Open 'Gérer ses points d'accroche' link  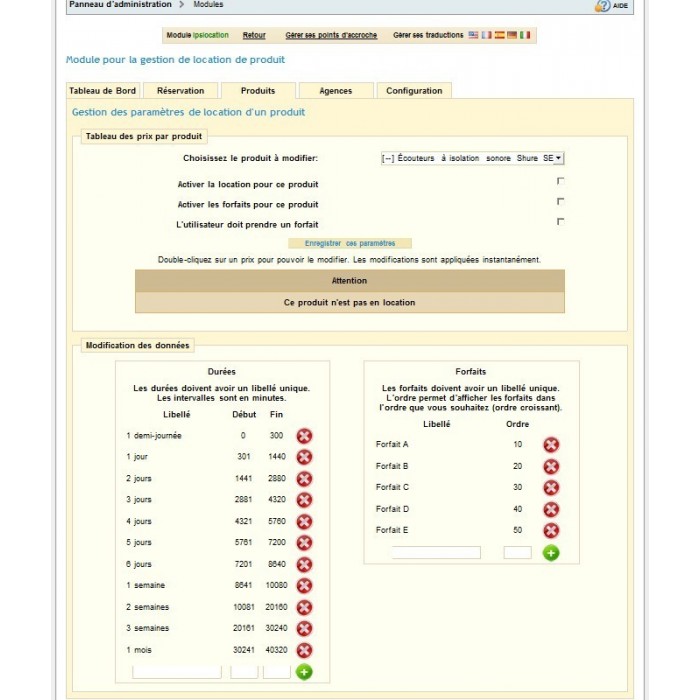pos(331,35)
